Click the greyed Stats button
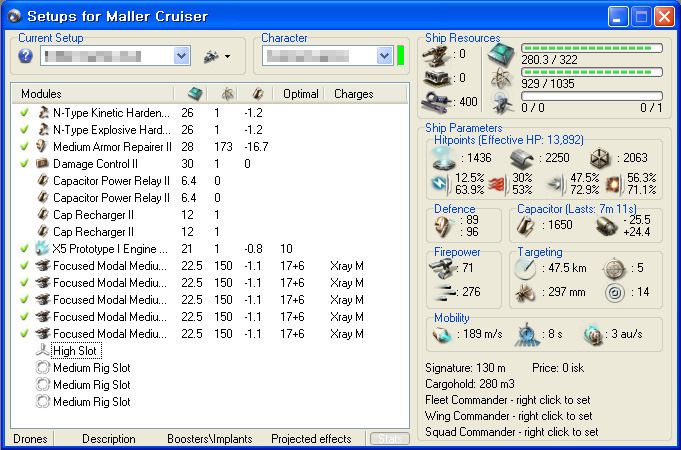Screen dimensions: 681x450 pyautogui.click(x=390, y=439)
